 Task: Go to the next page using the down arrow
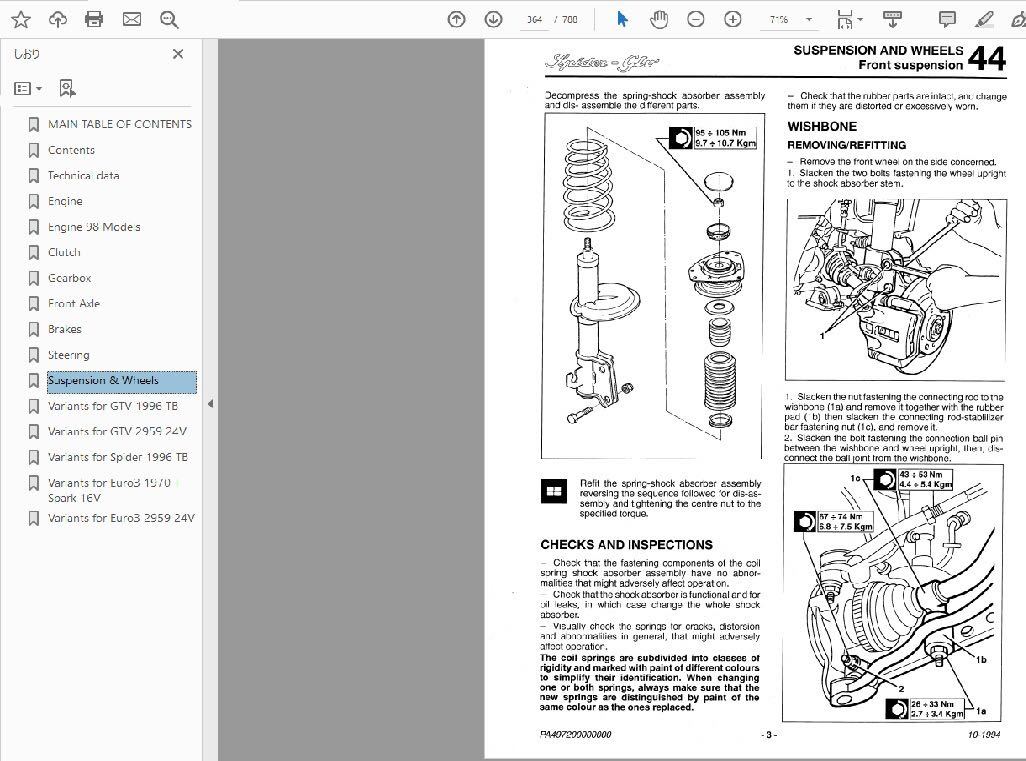[493, 20]
